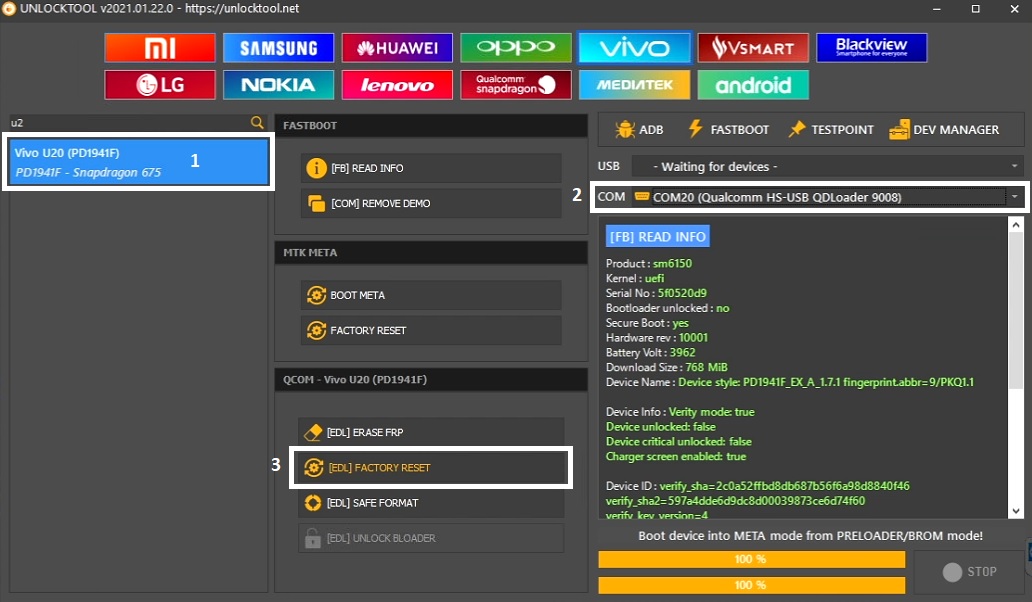
Task: Click Charger screen enabled: true line
Action: tap(676, 456)
